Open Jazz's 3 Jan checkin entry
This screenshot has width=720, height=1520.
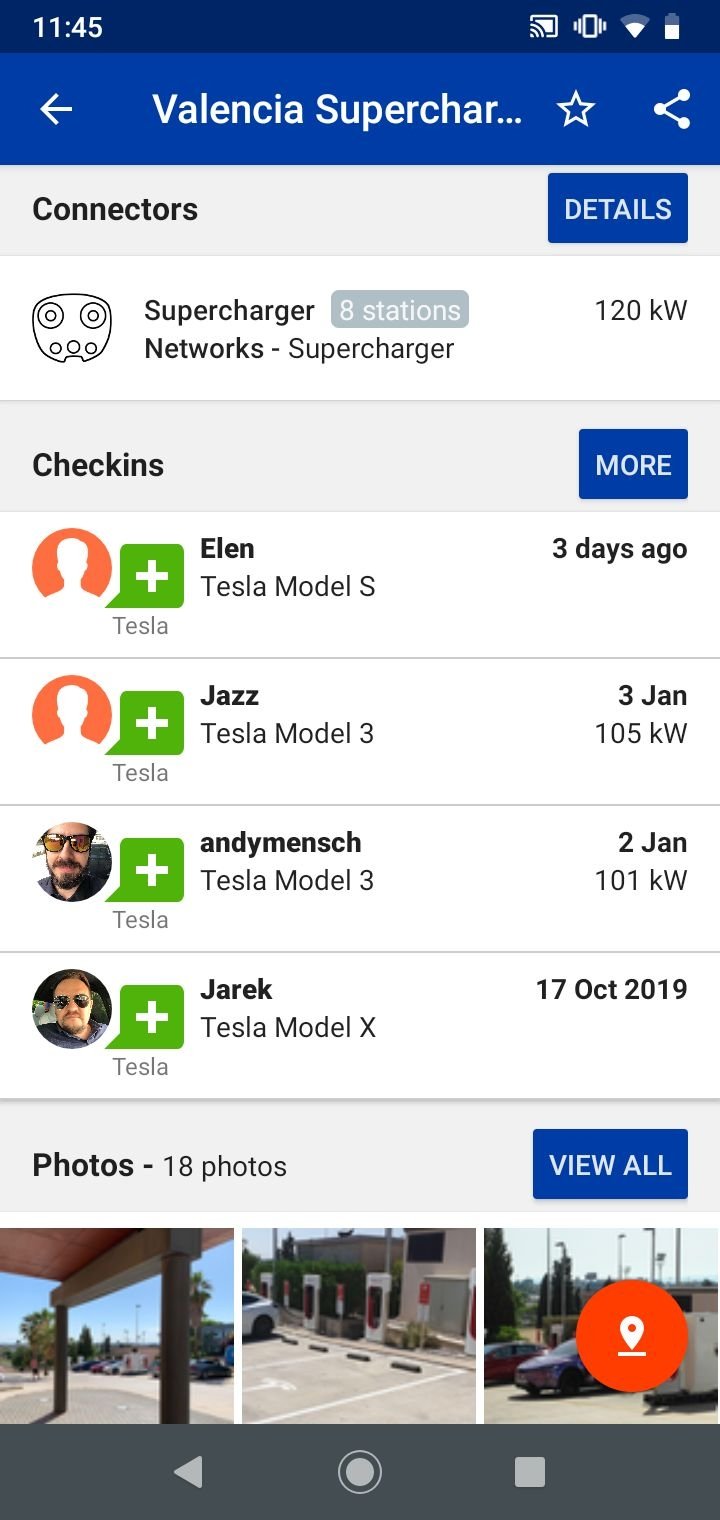point(360,732)
